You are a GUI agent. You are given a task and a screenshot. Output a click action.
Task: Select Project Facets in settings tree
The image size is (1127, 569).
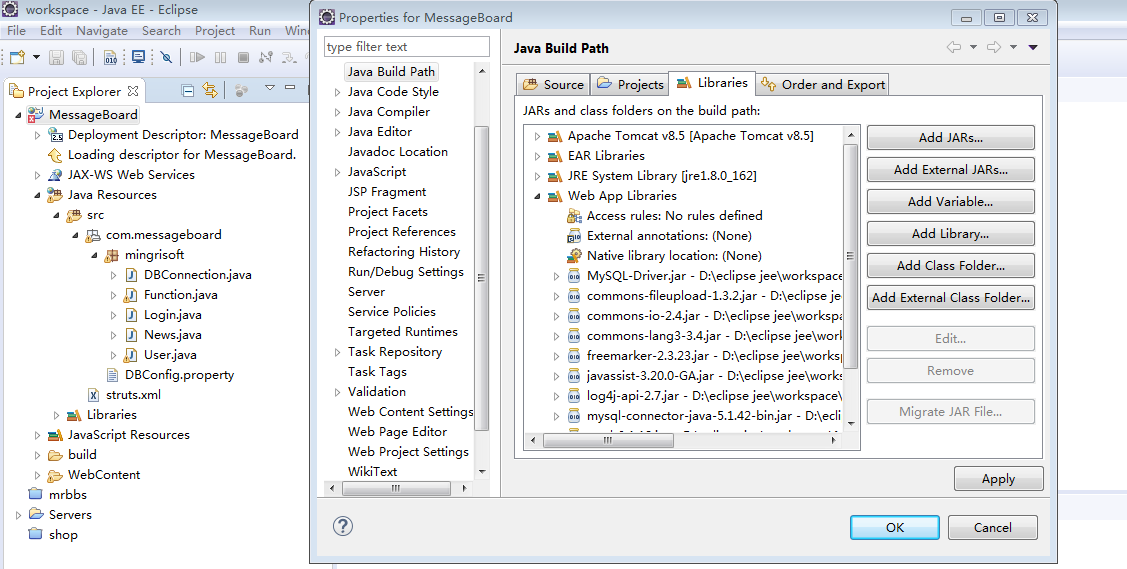tap(387, 212)
